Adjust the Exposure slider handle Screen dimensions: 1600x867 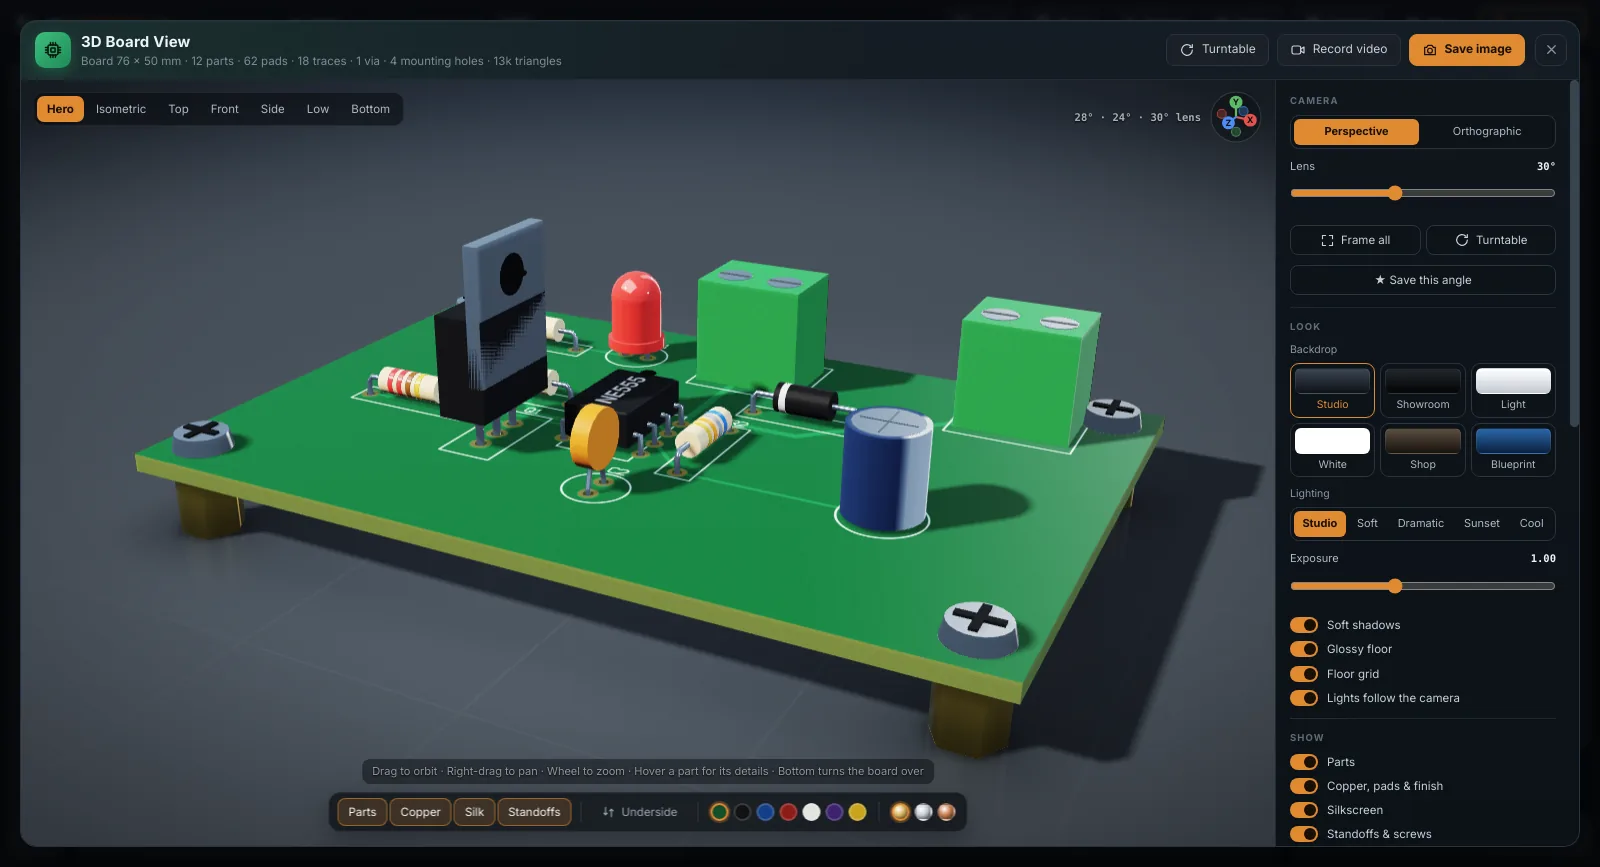[1395, 586]
